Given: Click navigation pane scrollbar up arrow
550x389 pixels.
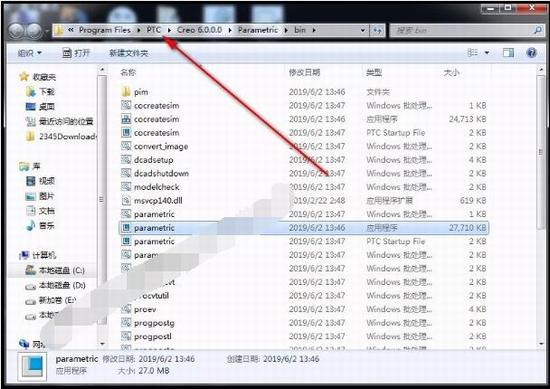Looking at the screenshot, I should coord(102,70).
